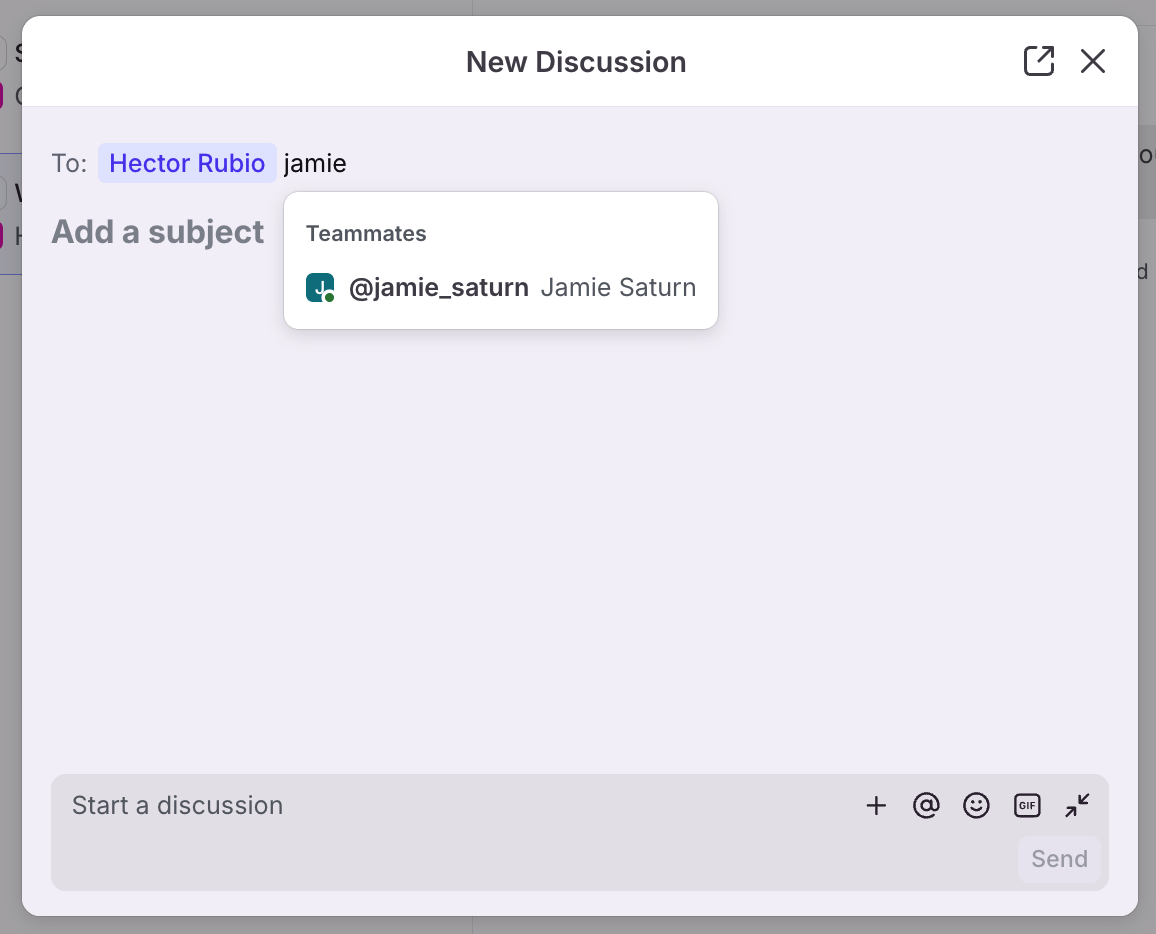The width and height of the screenshot is (1156, 934).
Task: Click Jamie Saturn's teal avatar icon
Action: point(319,287)
